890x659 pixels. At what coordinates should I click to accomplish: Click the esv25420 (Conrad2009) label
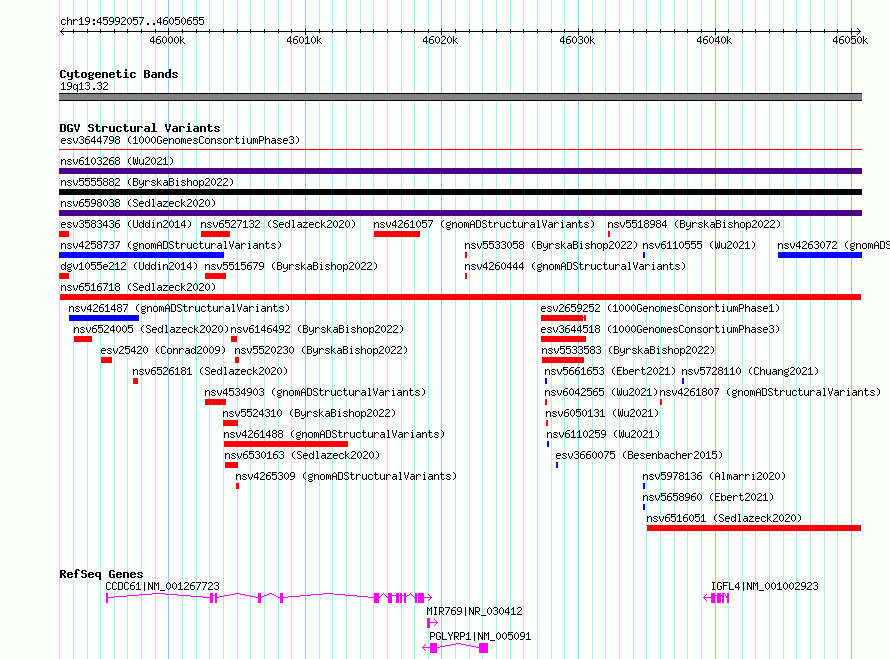click(x=163, y=350)
